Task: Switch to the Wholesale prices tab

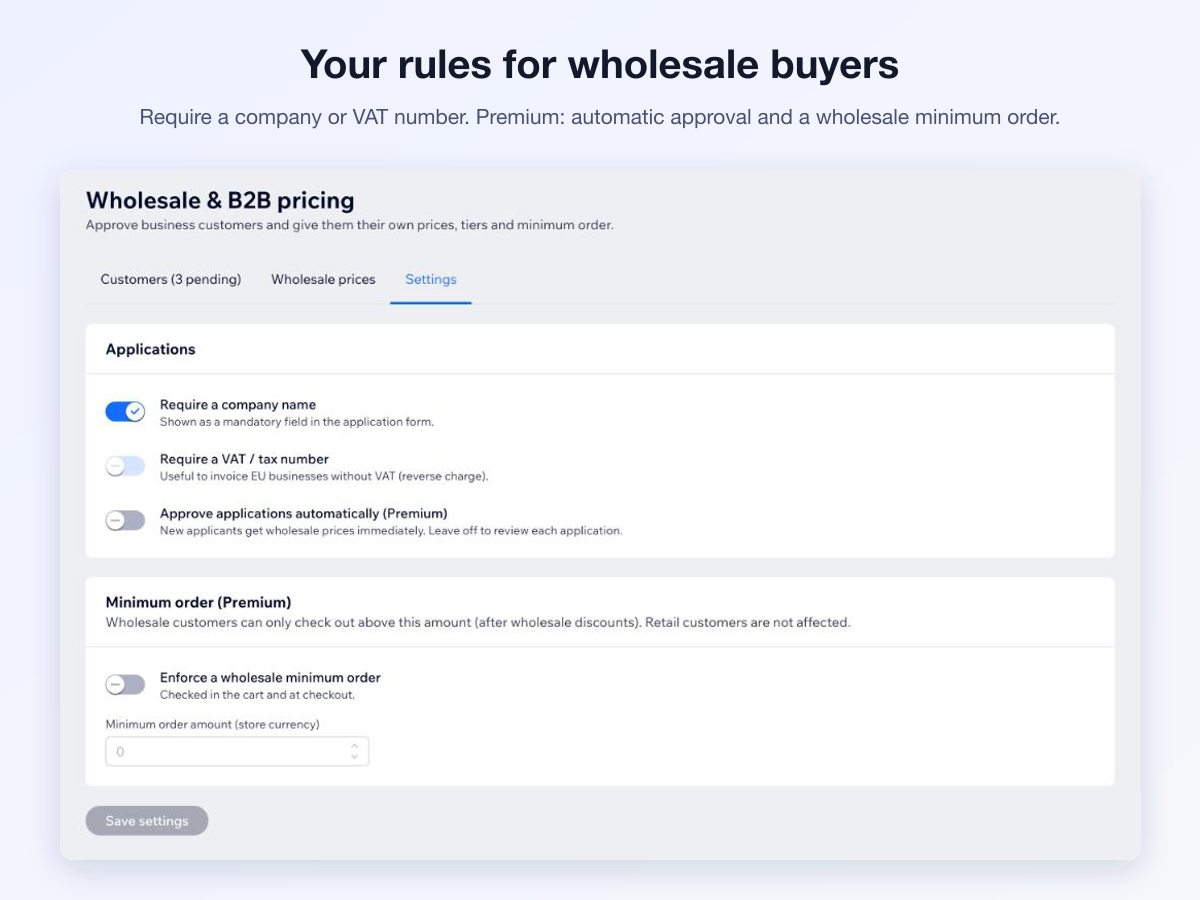Action: 323,280
